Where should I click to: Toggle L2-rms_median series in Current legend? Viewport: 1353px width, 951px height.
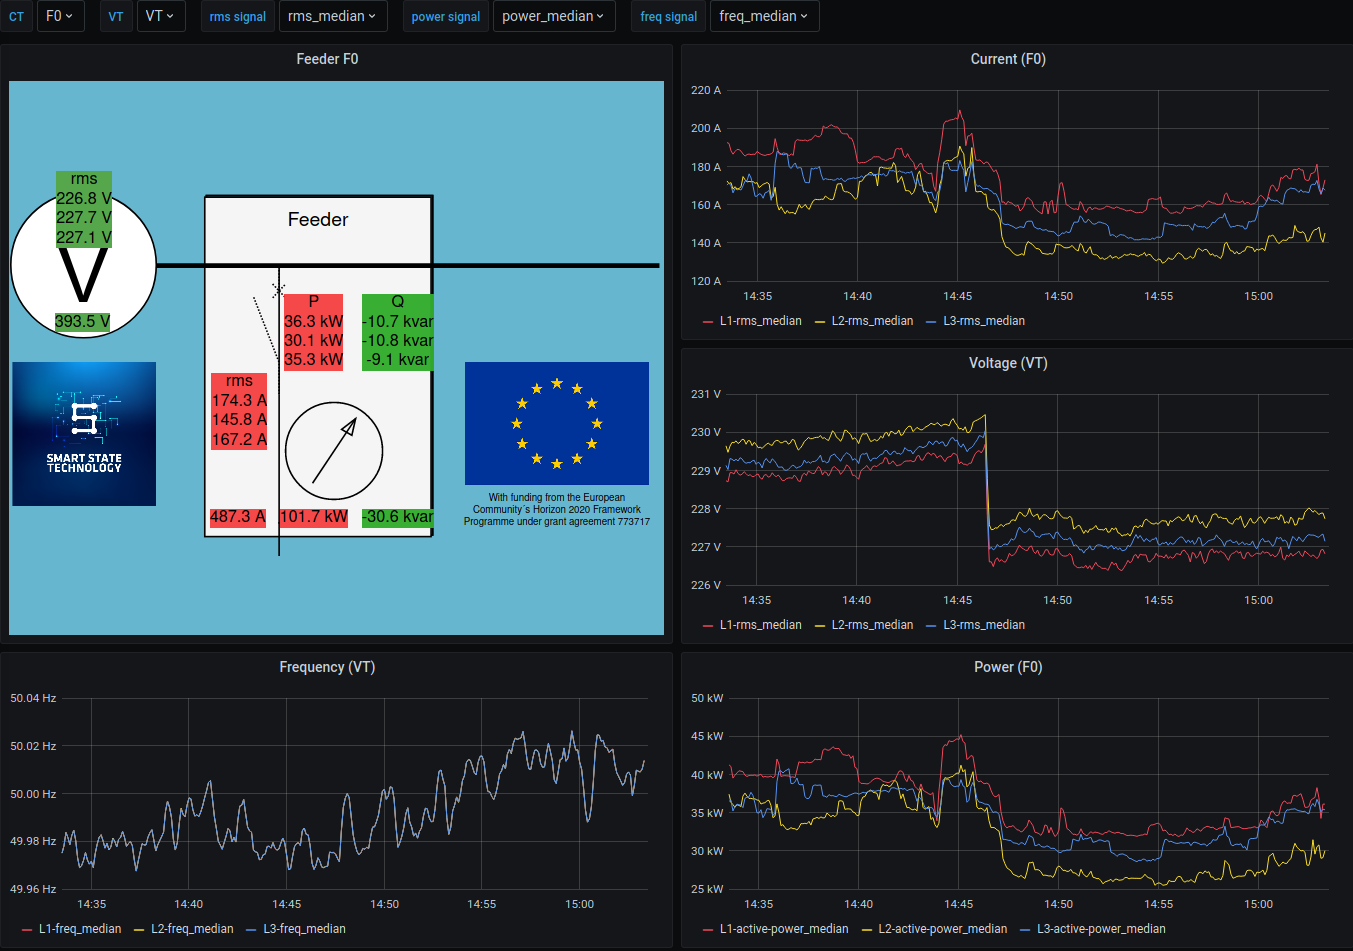point(872,321)
